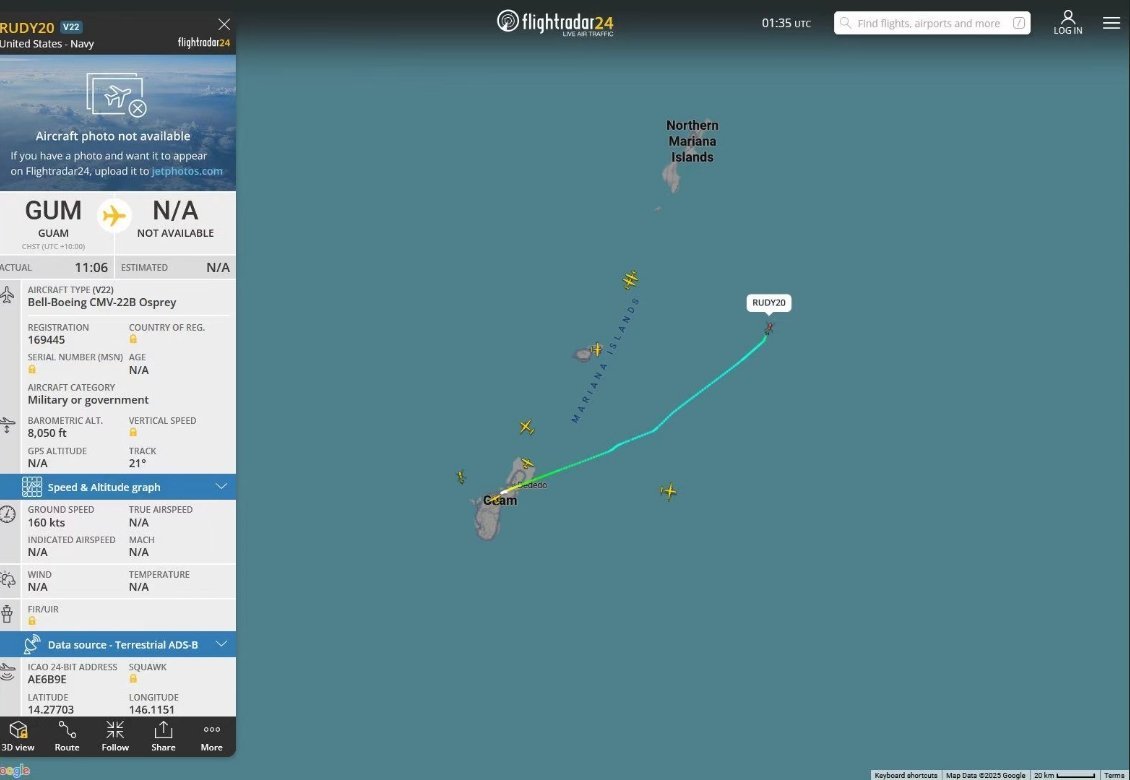Open Keyboard shortcuts at map footer
The width and height of the screenshot is (1130, 780).
[905, 775]
